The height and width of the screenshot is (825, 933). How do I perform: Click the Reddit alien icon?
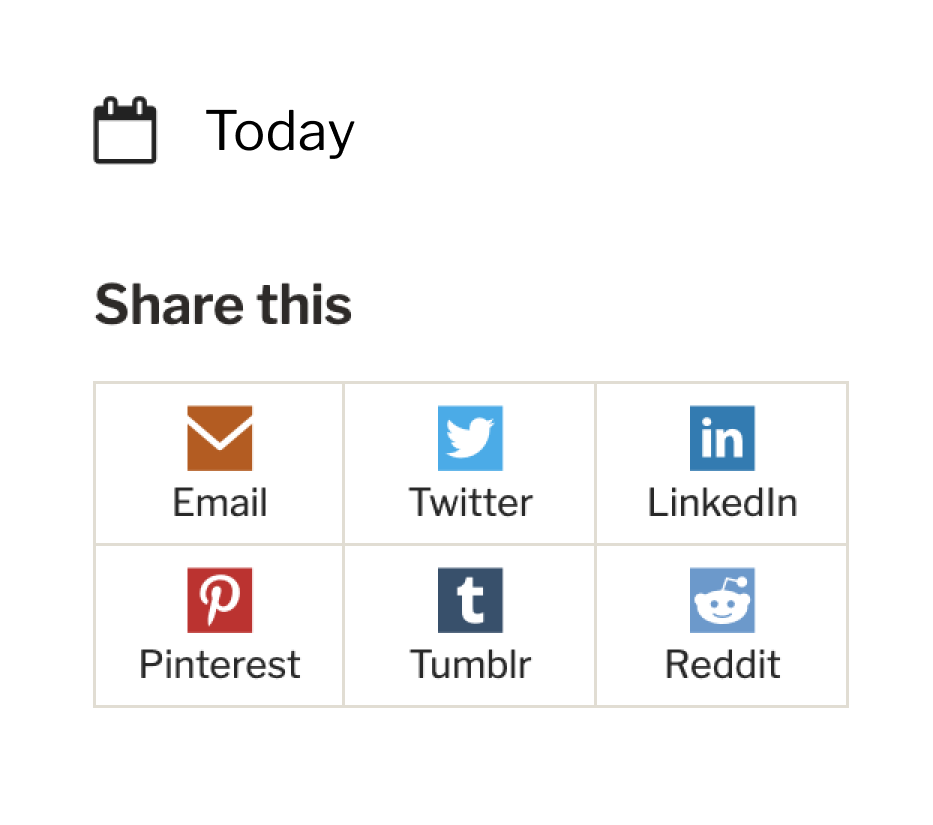coord(722,600)
